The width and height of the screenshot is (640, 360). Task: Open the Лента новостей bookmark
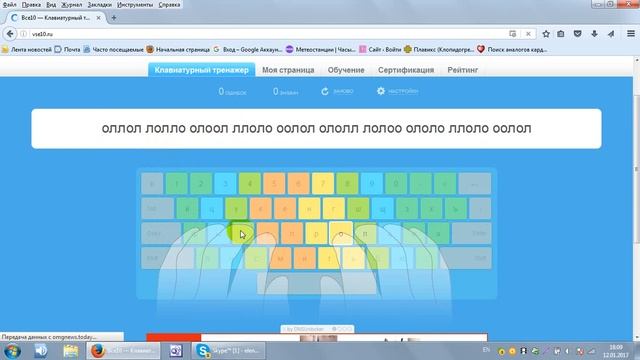pyautogui.click(x=27, y=49)
